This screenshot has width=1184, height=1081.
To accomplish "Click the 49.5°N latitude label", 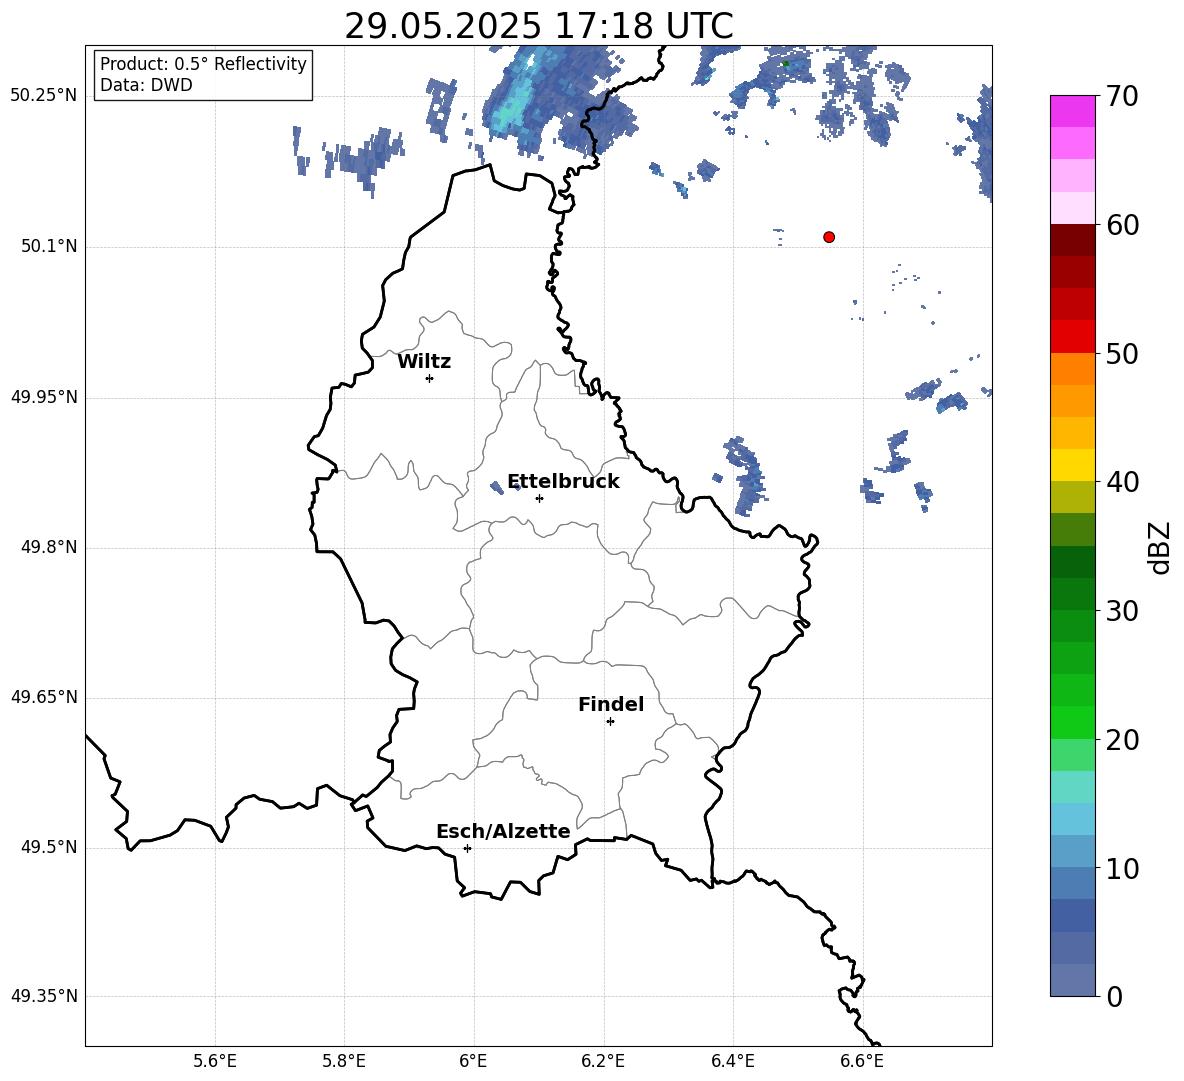I will point(49,847).
